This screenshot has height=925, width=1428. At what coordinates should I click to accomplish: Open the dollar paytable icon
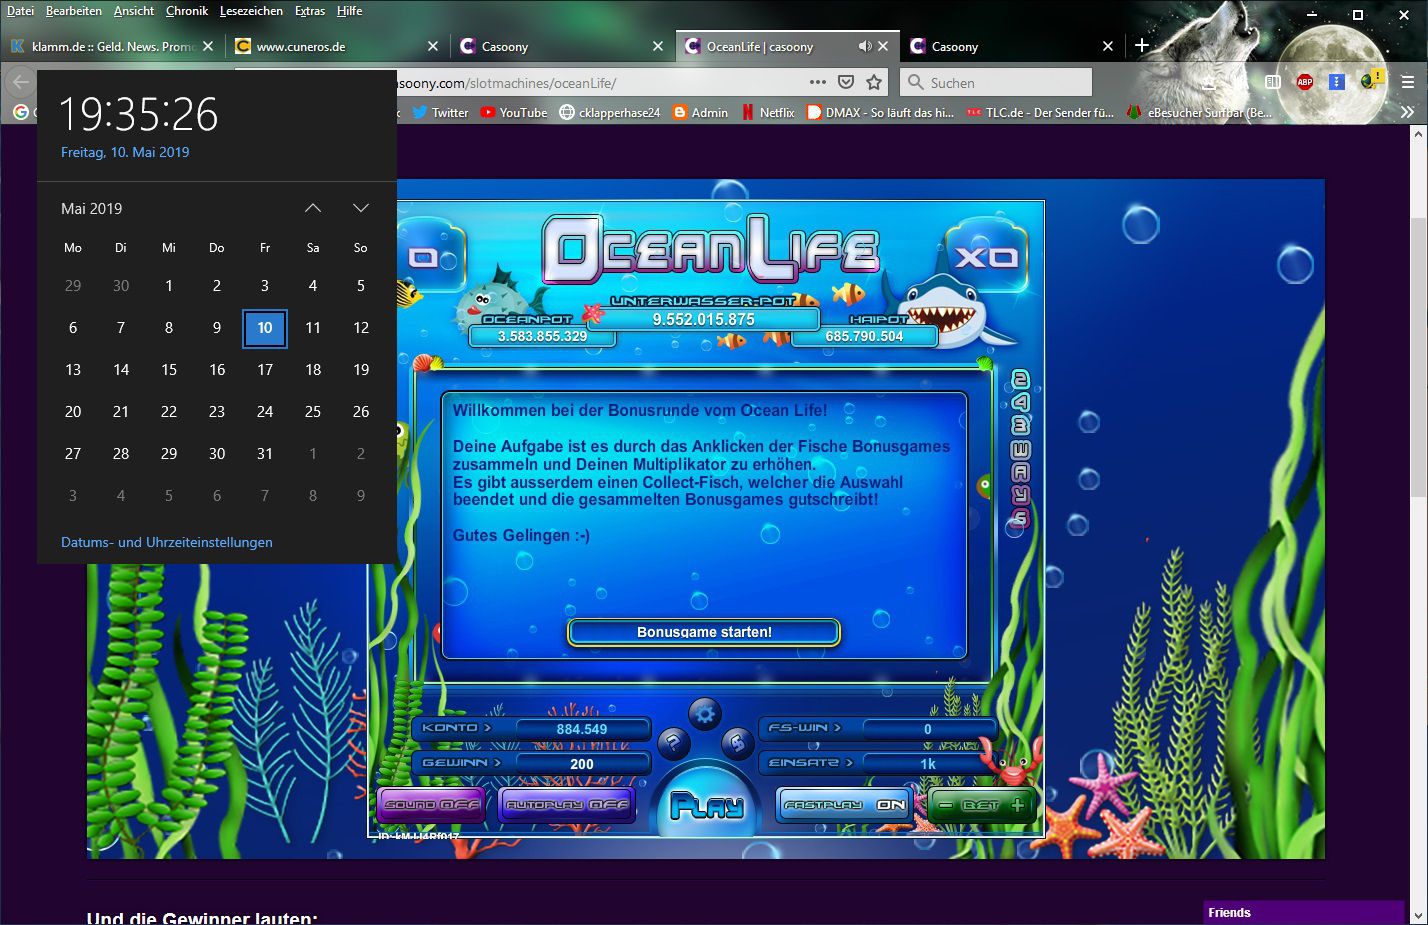click(737, 742)
